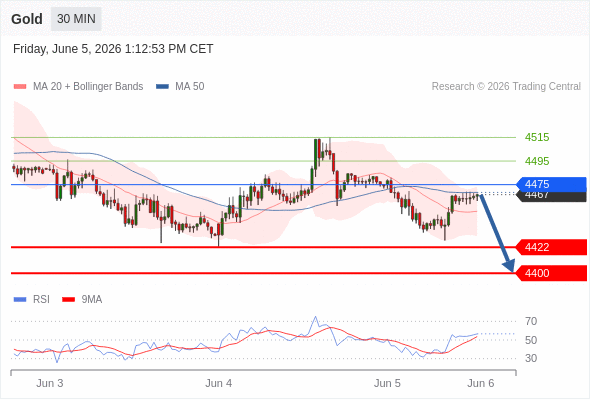Image resolution: width=590 pixels, height=400 pixels.
Task: Click the red 4400 support price tag
Action: 551,273
